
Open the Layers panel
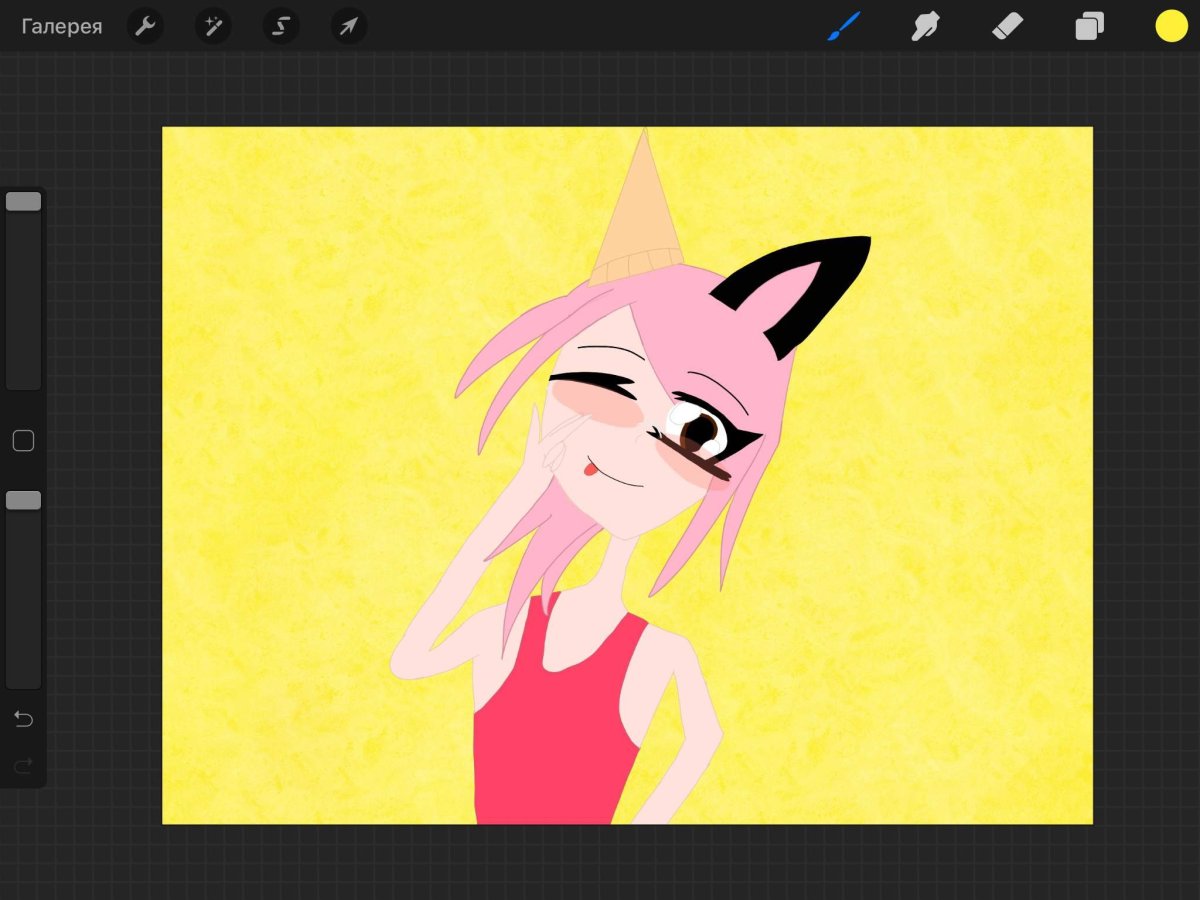(x=1089, y=27)
